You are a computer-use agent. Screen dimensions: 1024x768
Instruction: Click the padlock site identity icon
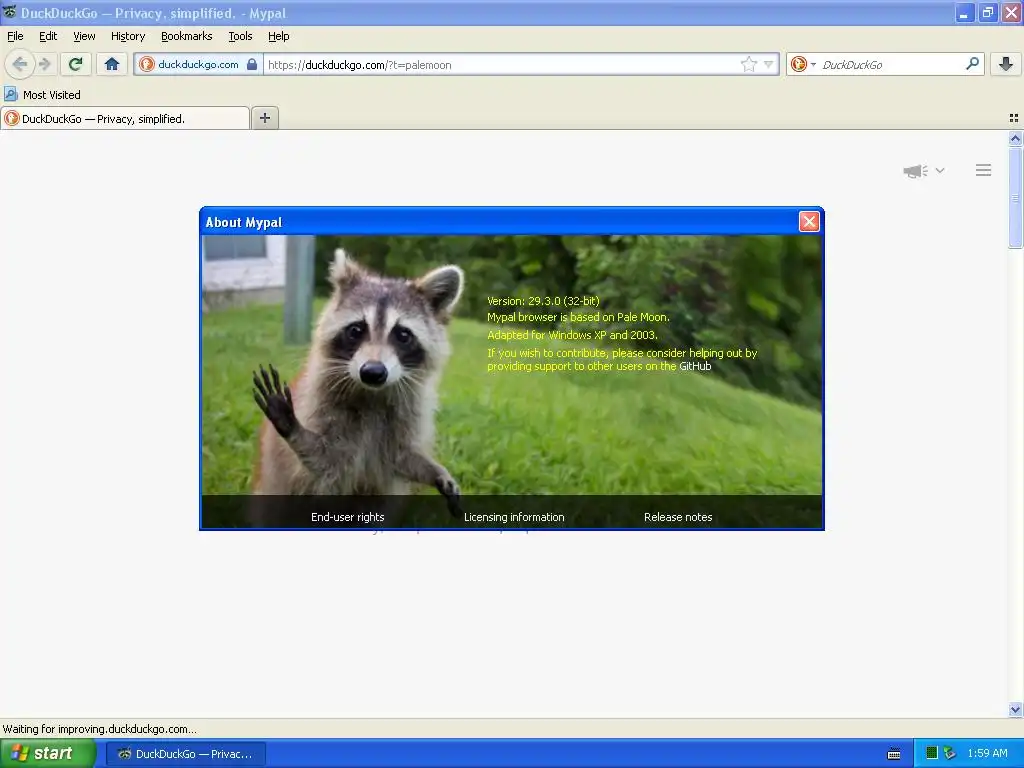252,64
